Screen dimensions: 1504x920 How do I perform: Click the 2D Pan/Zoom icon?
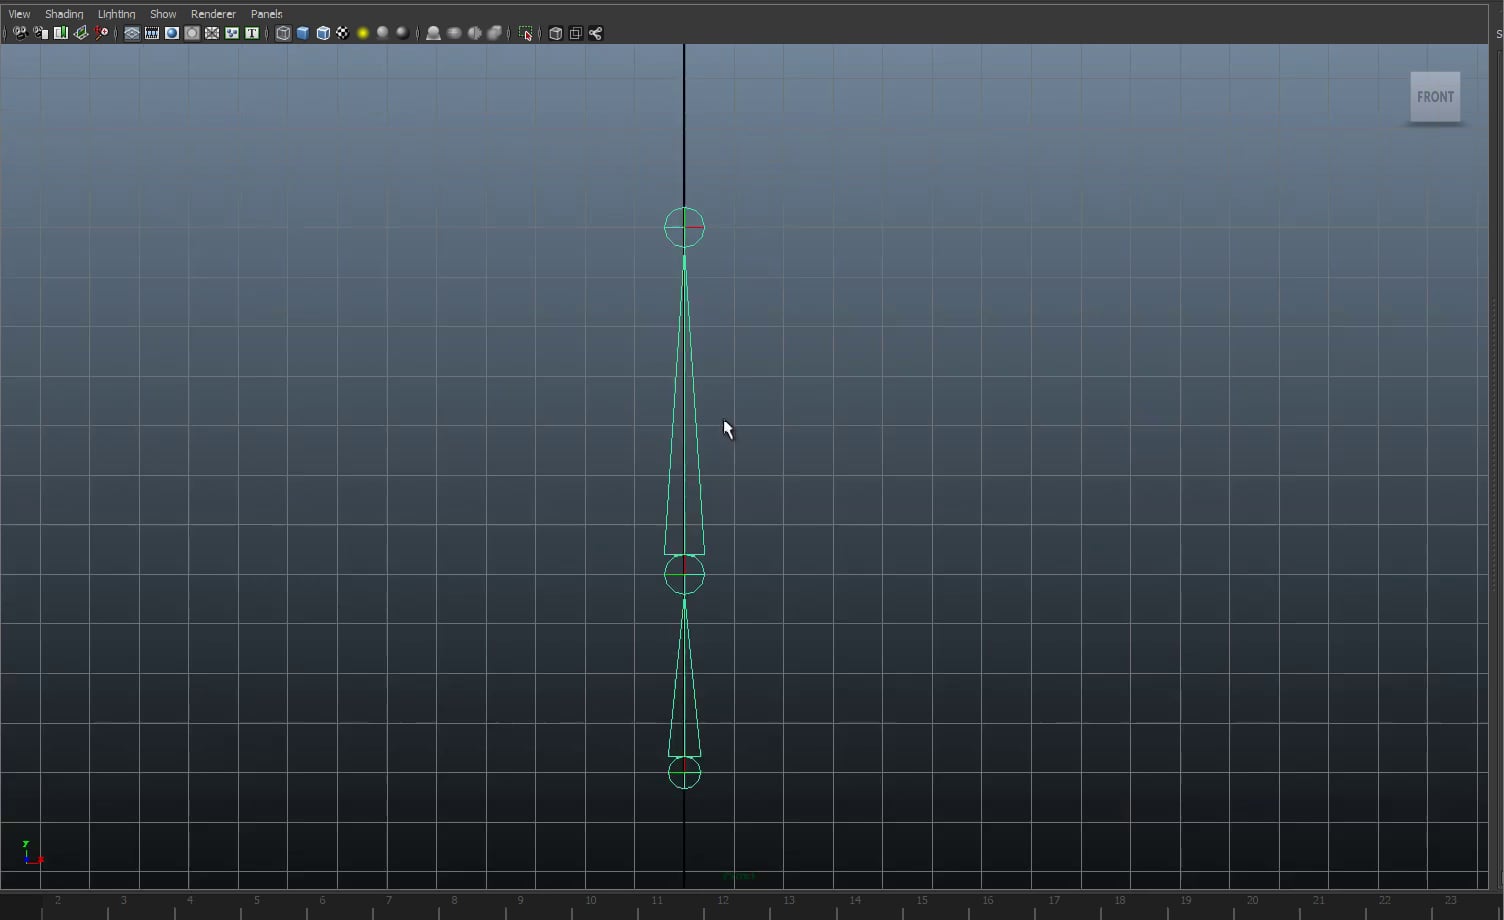[101, 33]
